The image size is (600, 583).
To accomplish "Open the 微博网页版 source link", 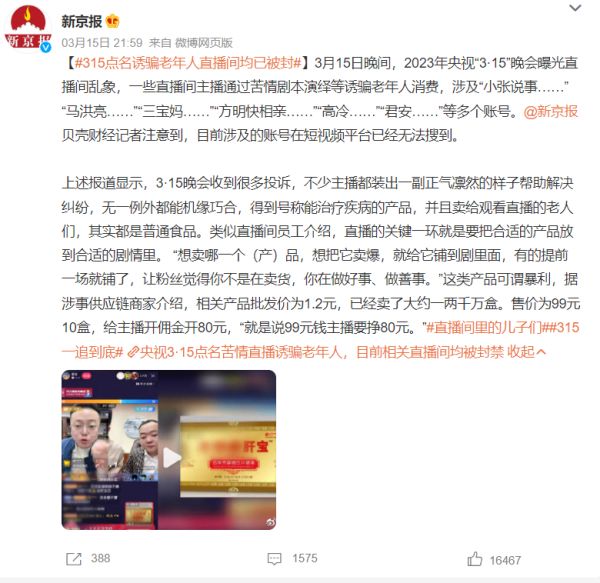I will tap(204, 42).
